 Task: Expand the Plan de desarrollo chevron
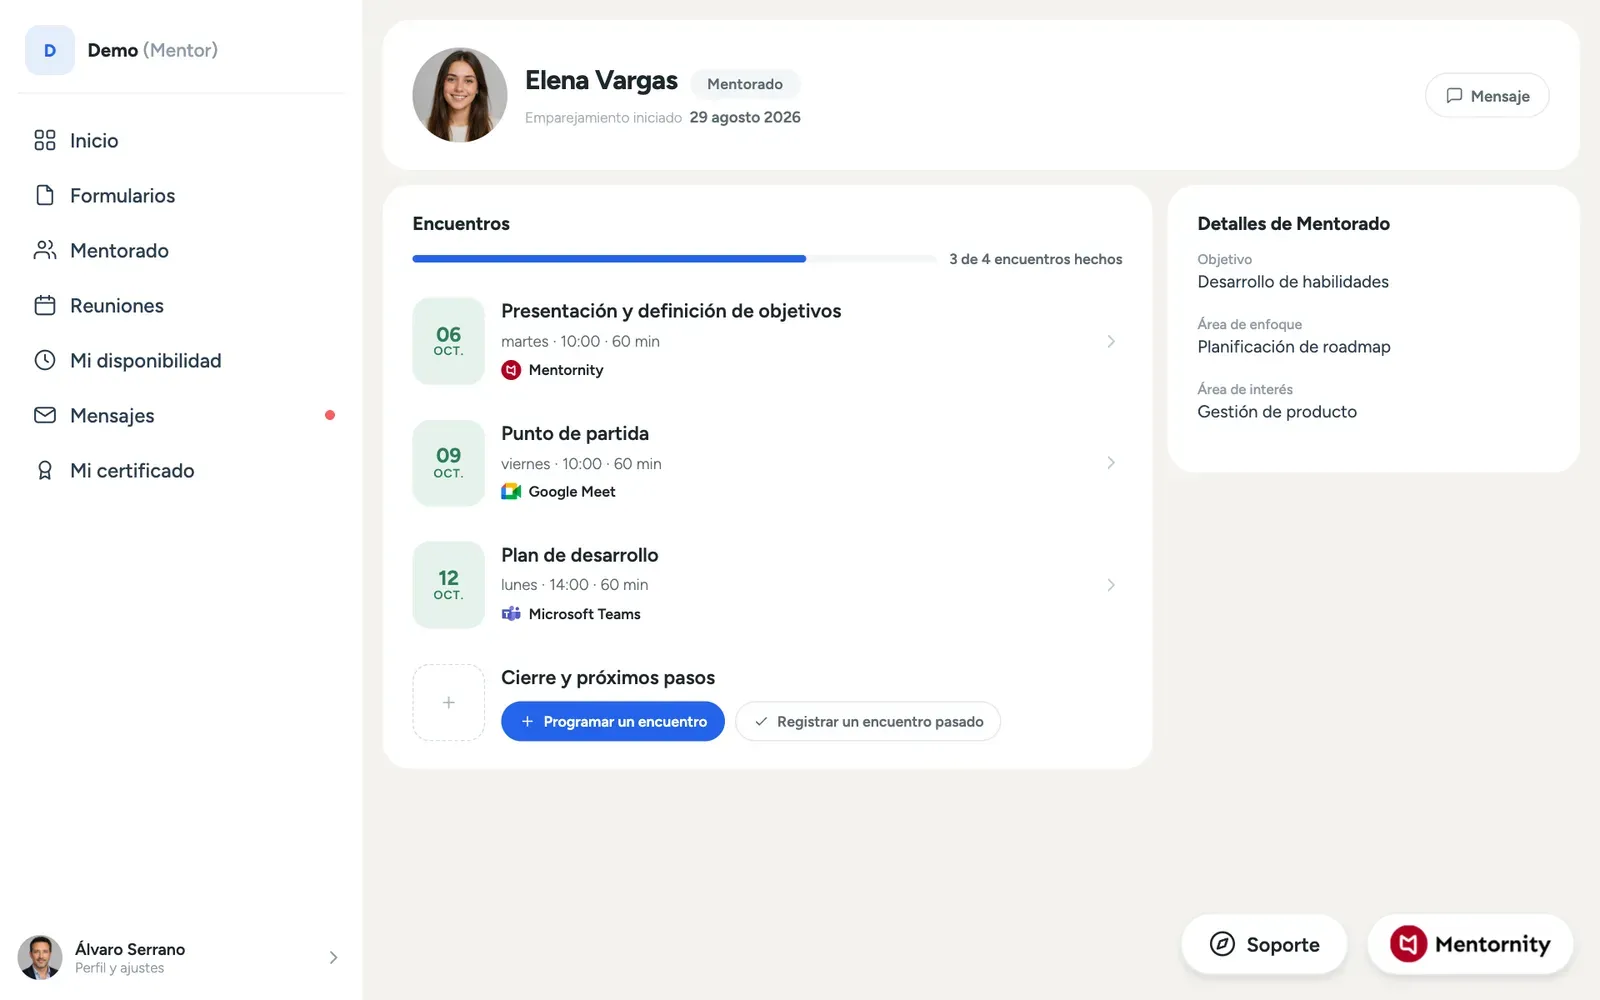click(x=1111, y=585)
